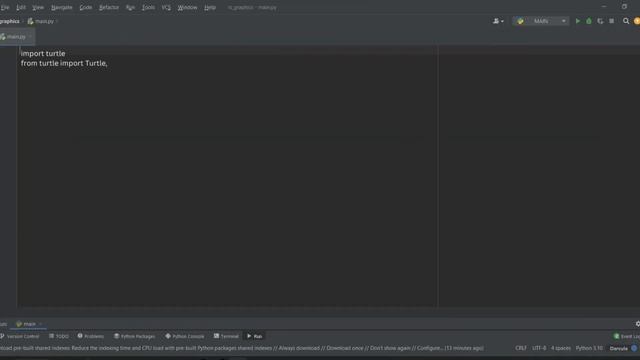
Task: Restore down the PyCharm window
Action: pos(624,7)
